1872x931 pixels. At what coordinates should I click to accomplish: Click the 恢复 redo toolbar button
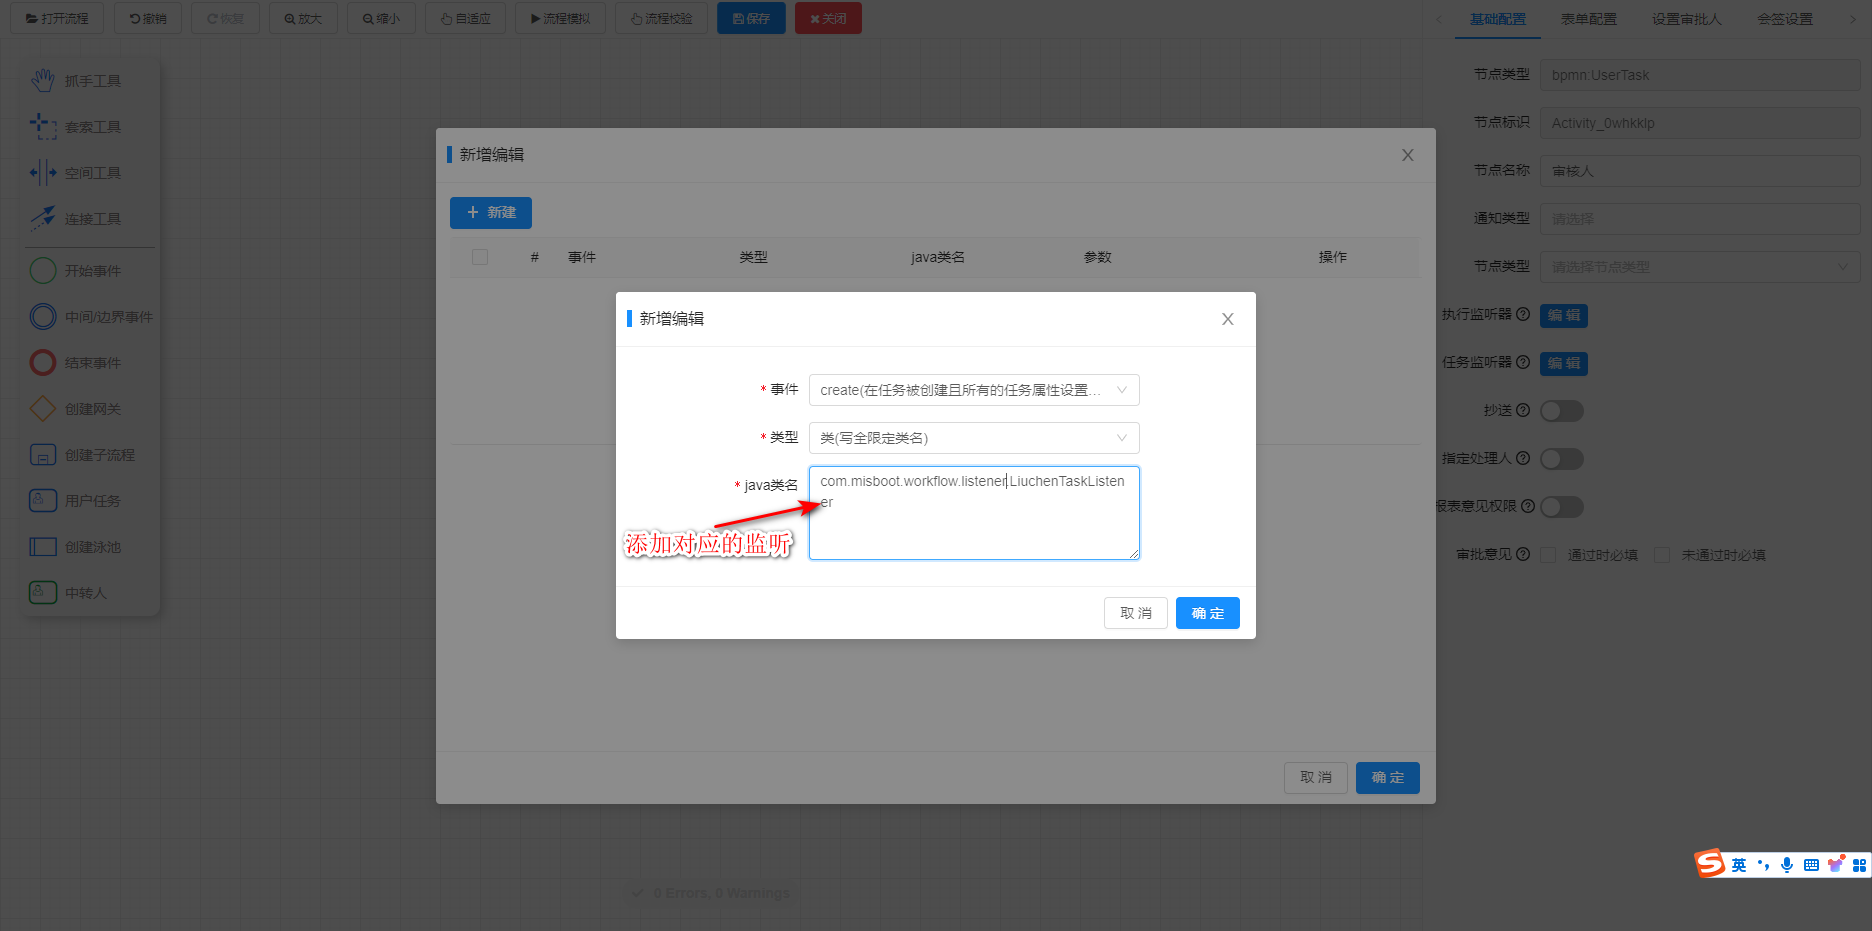pos(226,19)
